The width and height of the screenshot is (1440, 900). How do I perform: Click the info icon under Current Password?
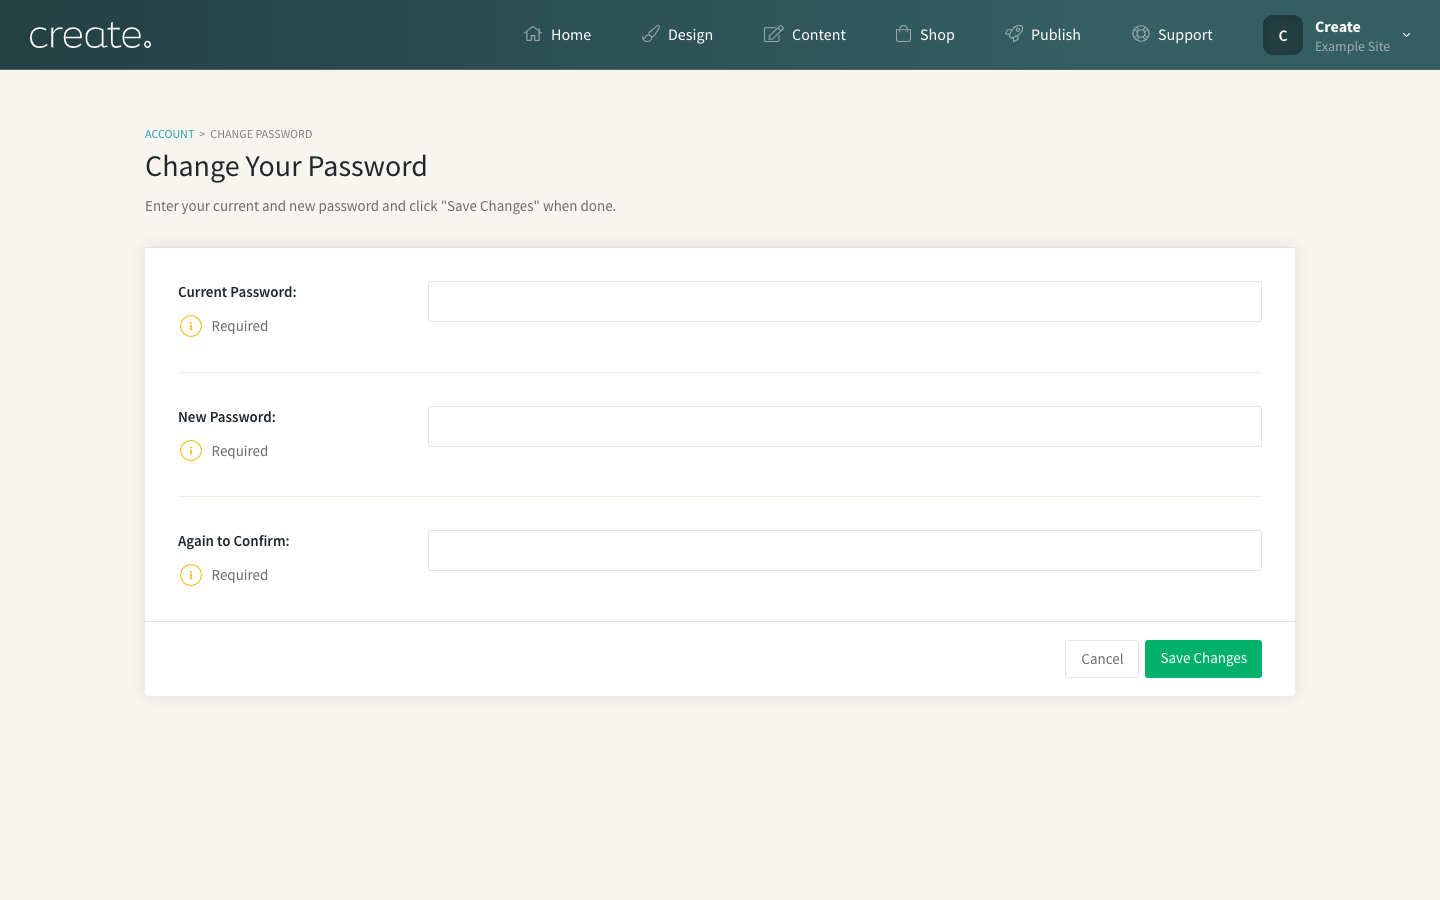191,326
